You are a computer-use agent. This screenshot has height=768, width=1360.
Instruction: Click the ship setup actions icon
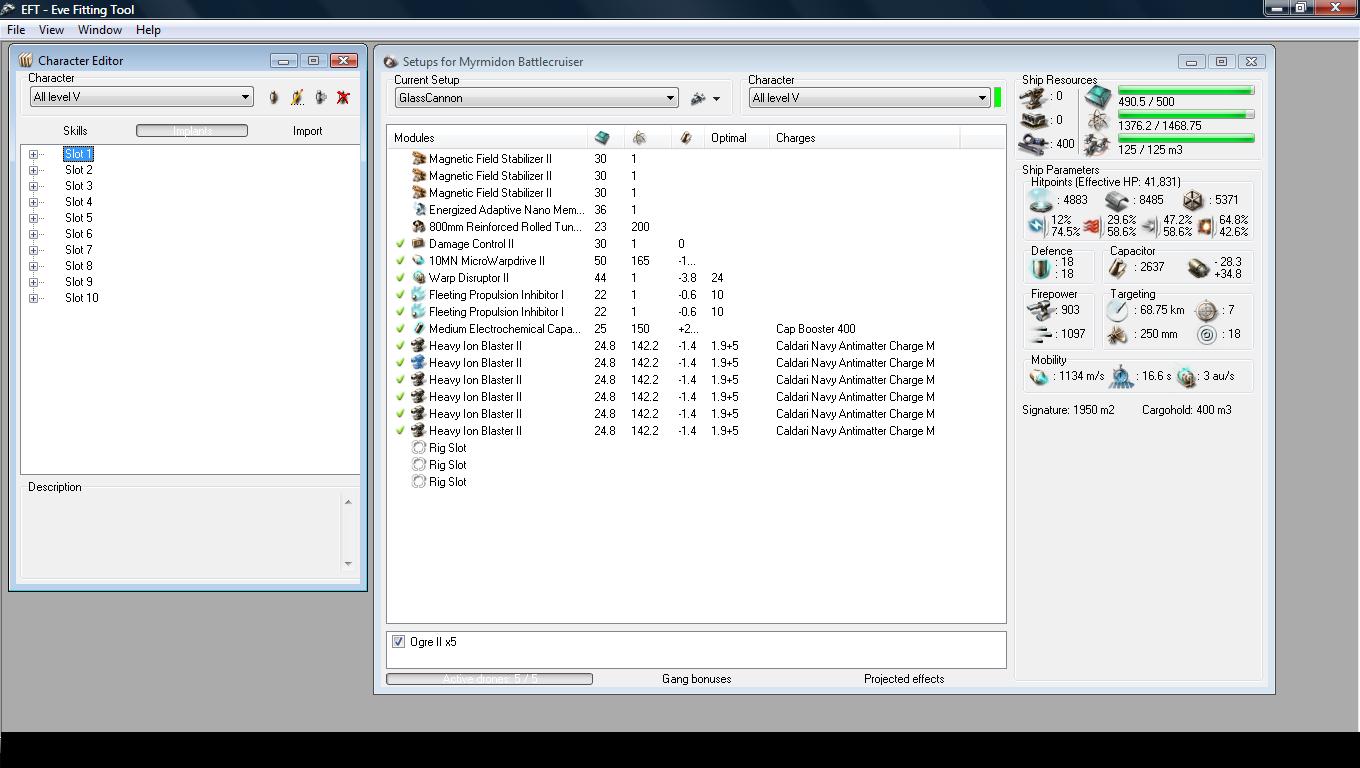tap(698, 98)
